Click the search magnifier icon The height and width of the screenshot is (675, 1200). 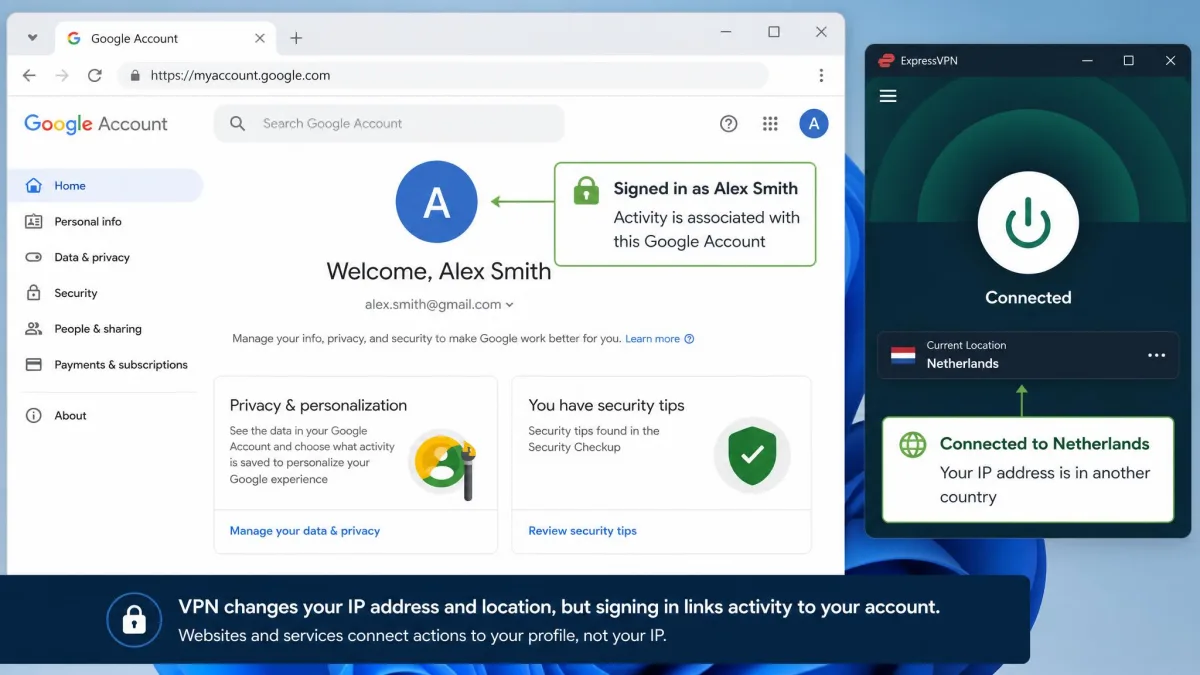[237, 123]
